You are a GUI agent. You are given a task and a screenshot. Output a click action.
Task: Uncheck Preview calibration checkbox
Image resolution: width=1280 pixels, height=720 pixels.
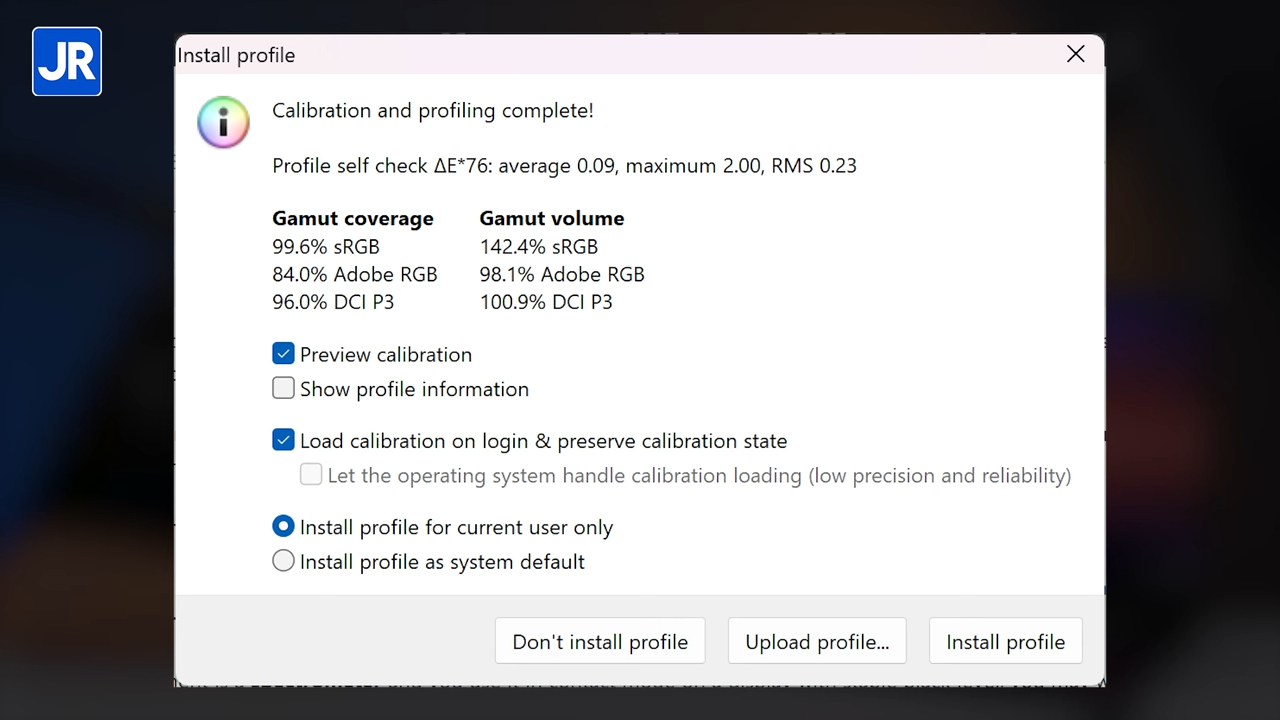[284, 354]
